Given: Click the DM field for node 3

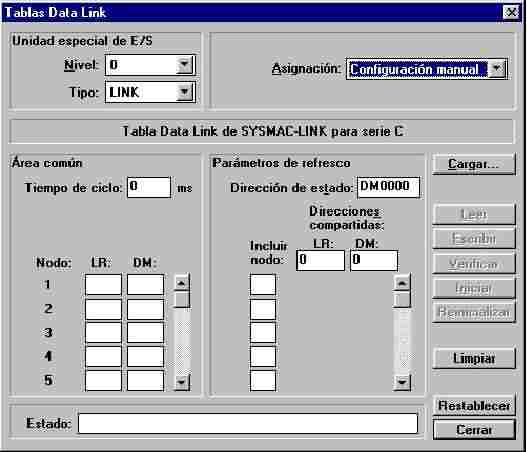Looking at the screenshot, I should 146,332.
